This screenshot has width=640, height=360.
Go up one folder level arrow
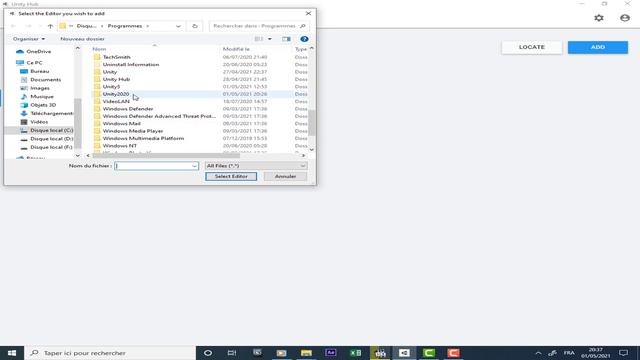50,26
